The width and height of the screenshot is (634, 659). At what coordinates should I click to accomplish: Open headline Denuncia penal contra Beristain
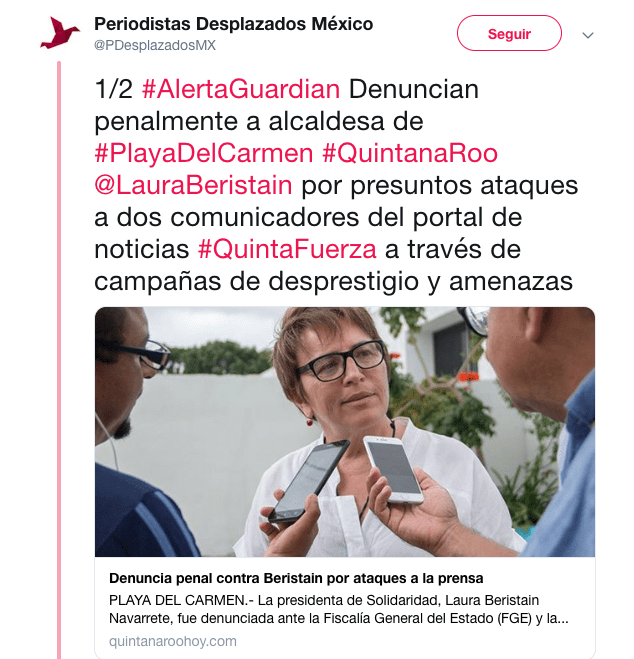coord(296,578)
